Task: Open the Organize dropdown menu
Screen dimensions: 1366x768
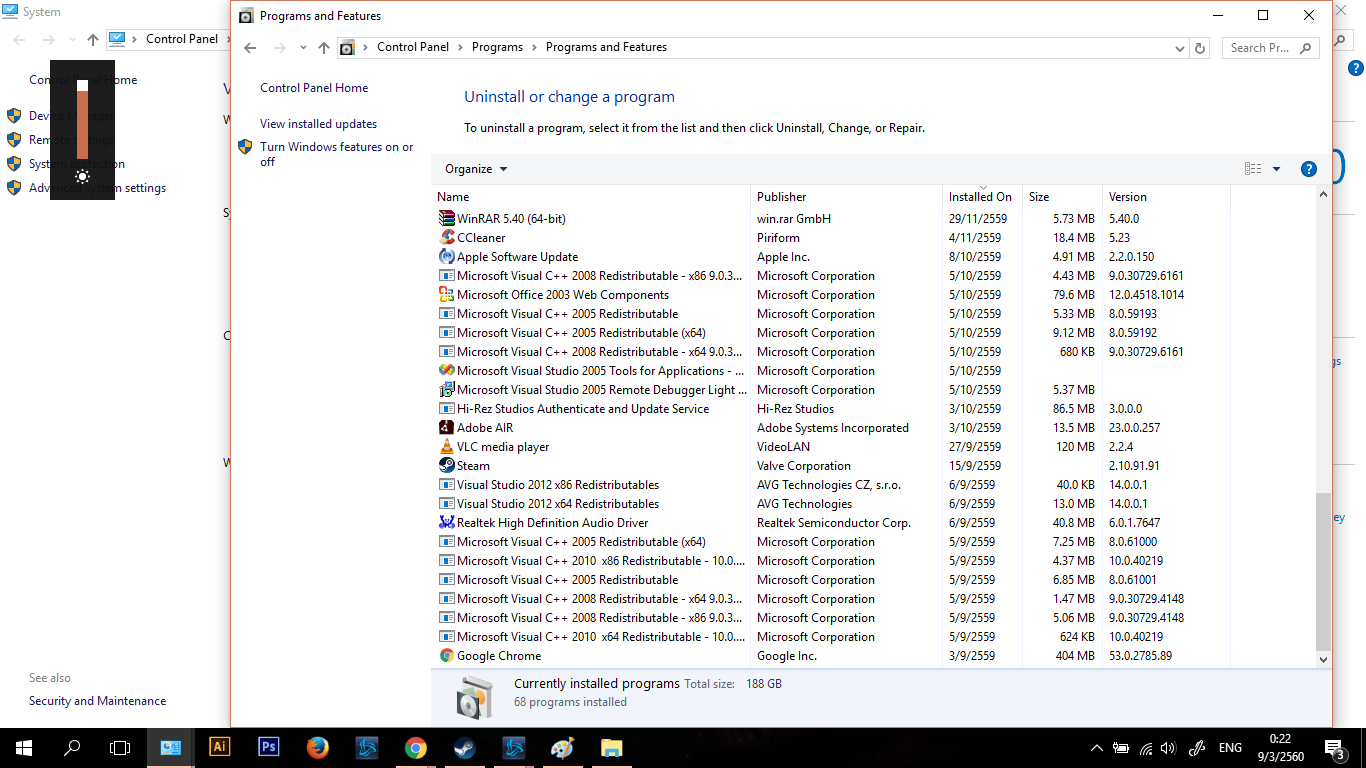Action: (x=476, y=169)
